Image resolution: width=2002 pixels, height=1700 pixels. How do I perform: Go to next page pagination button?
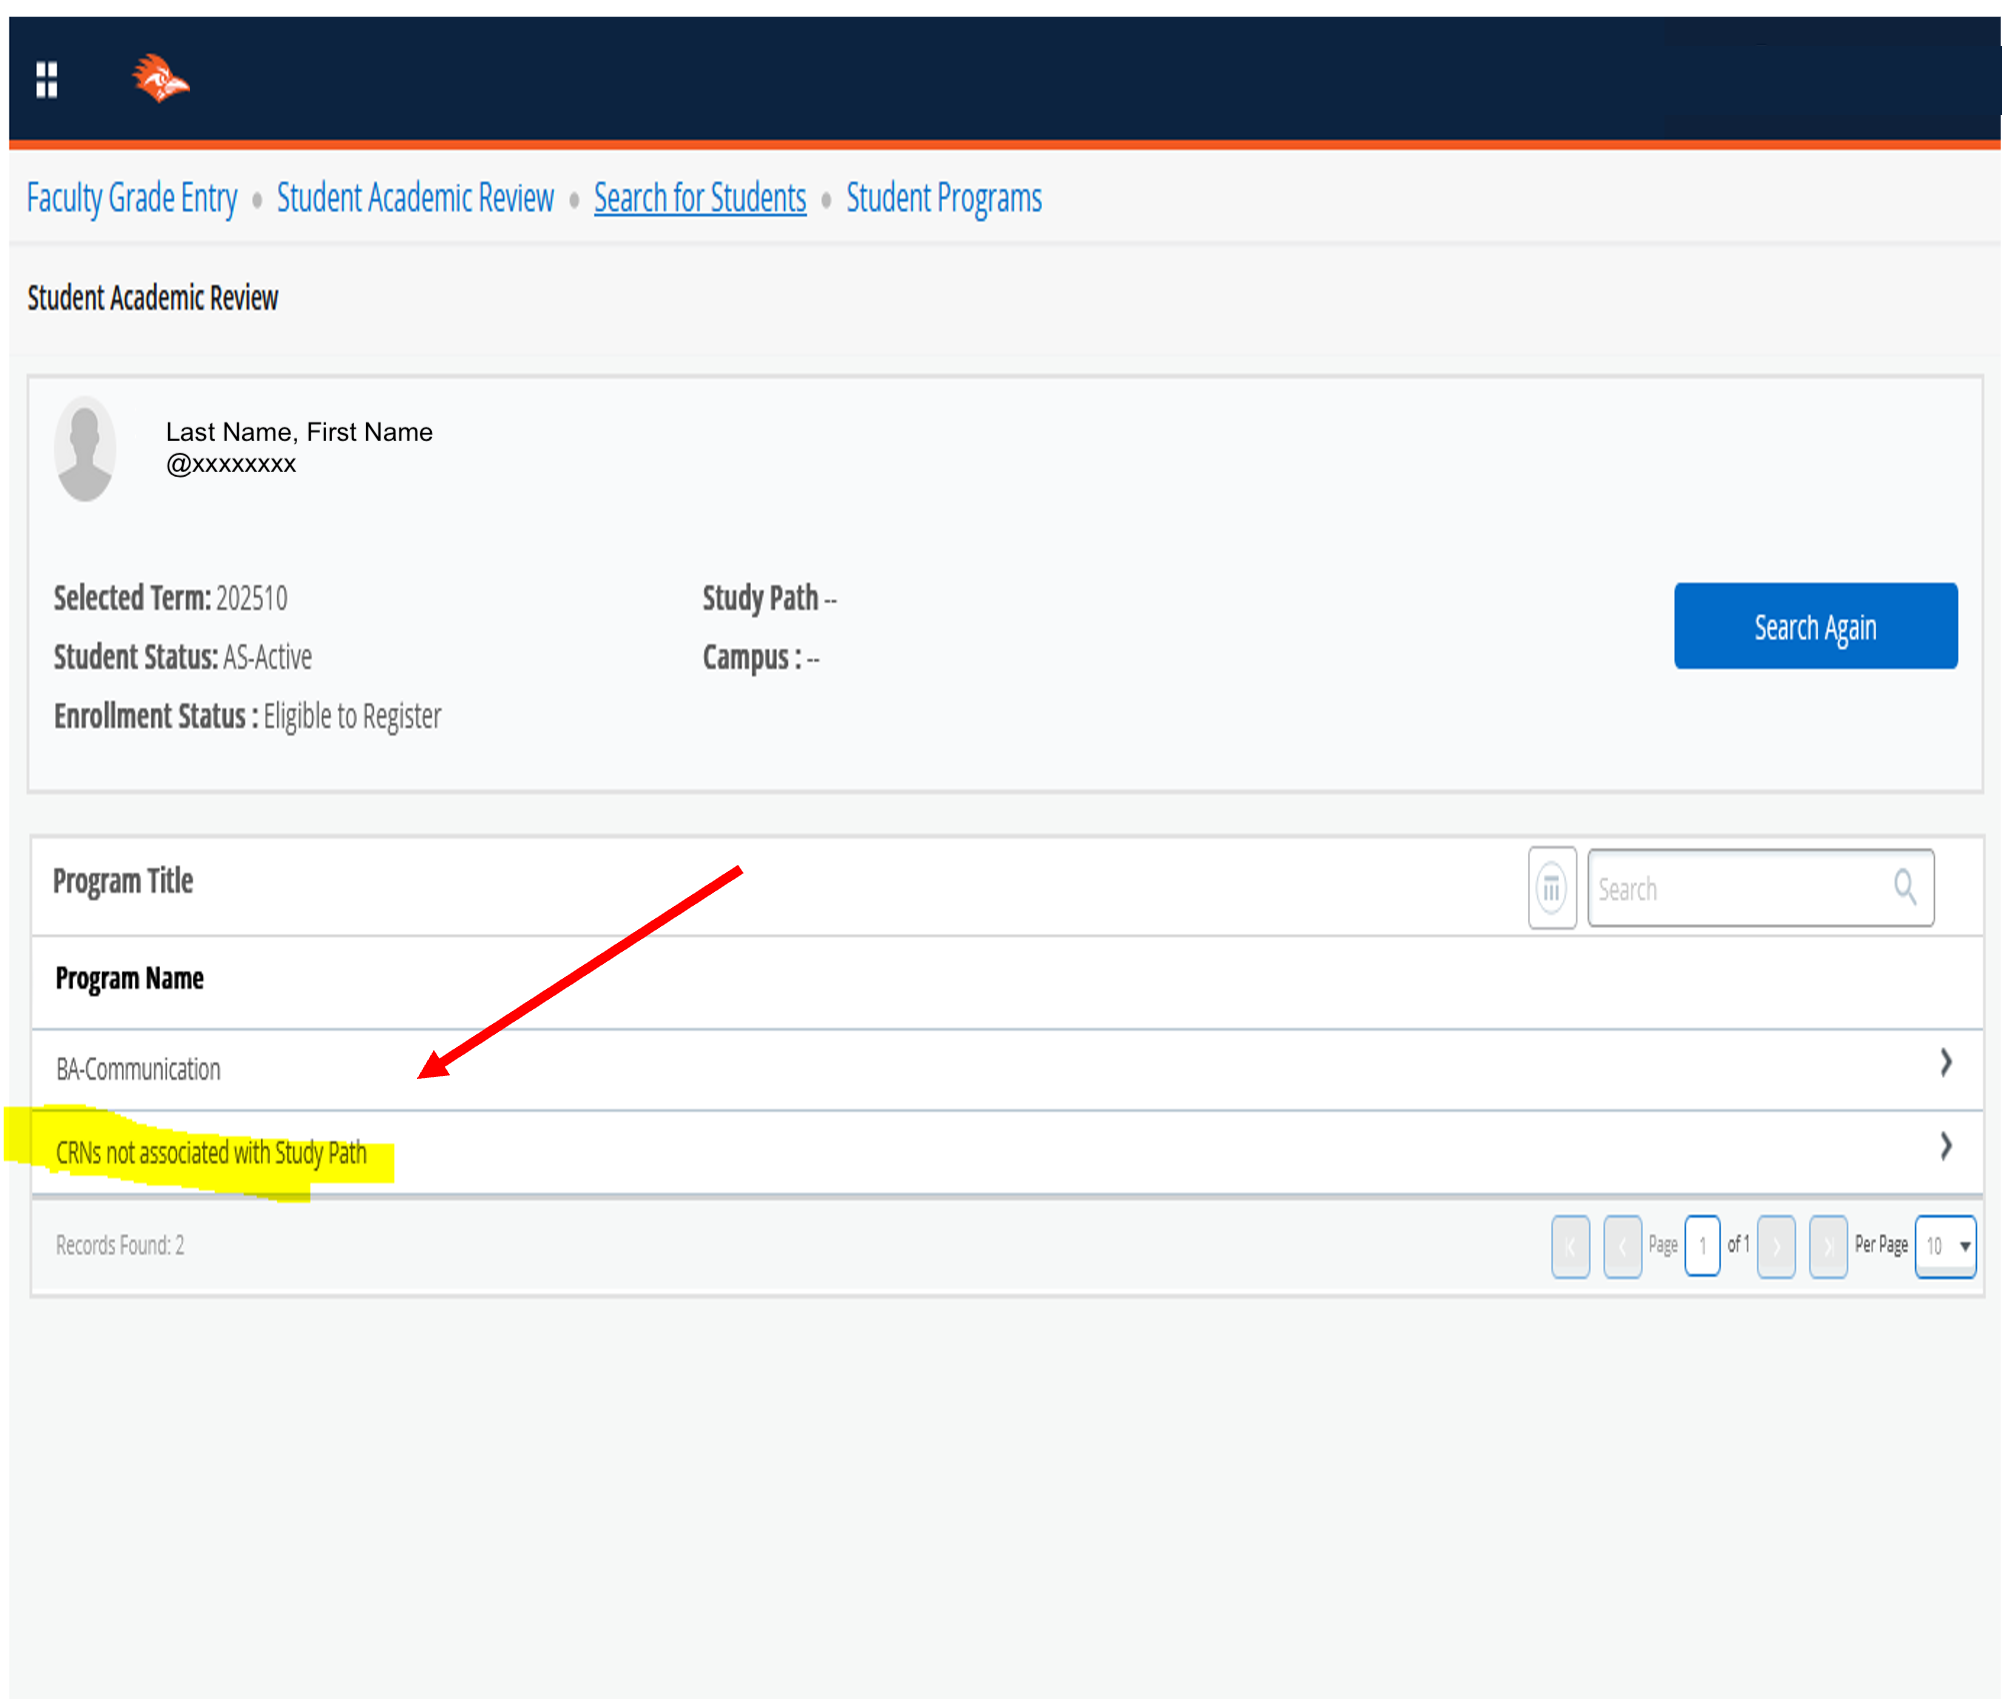[1776, 1246]
